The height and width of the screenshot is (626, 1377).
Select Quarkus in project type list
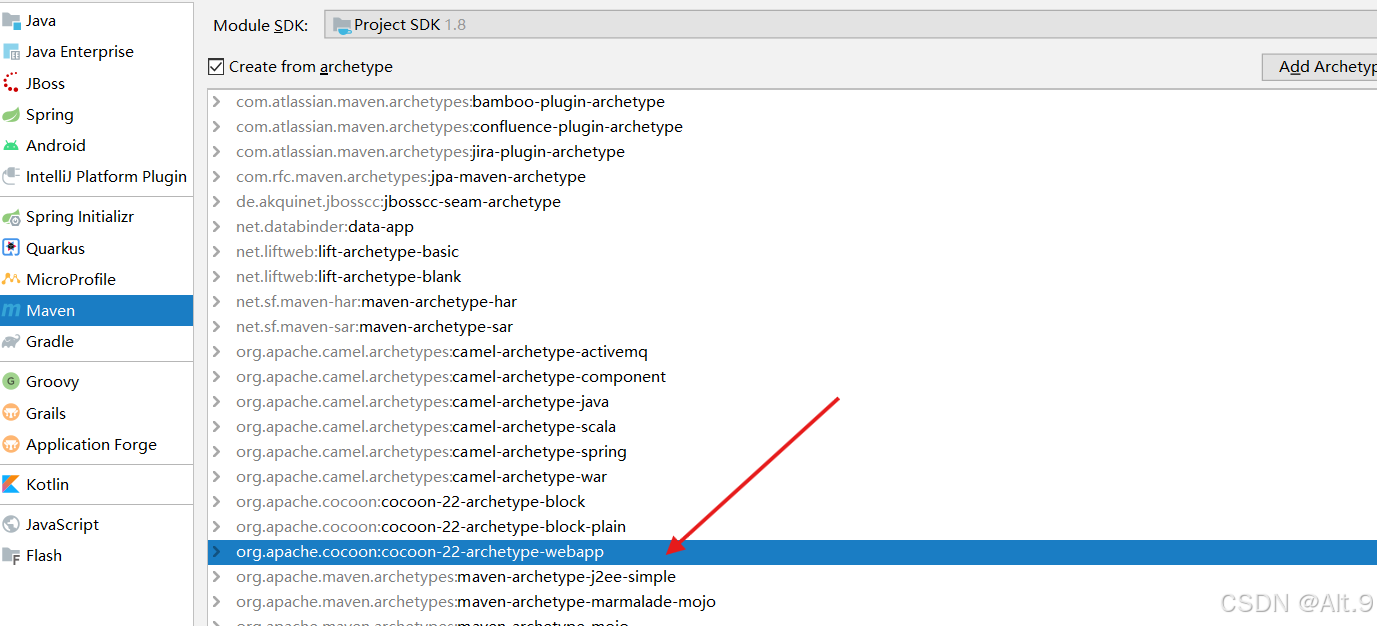coord(96,249)
